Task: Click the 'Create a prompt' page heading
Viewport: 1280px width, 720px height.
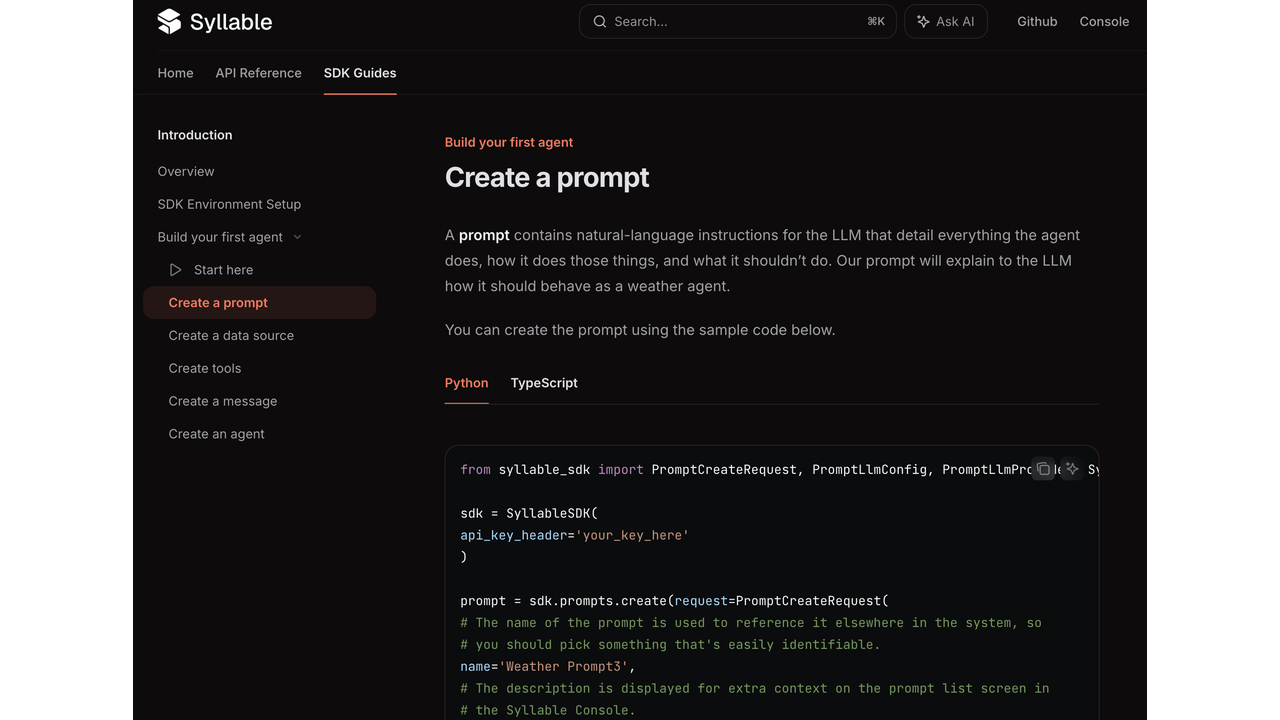Action: tap(547, 178)
